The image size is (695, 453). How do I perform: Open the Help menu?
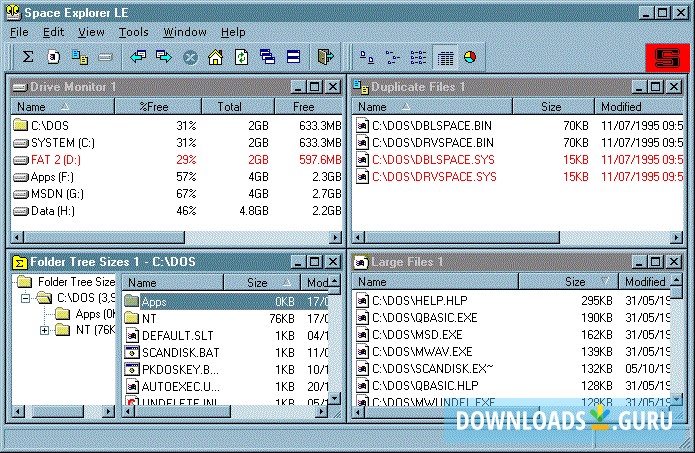point(233,32)
